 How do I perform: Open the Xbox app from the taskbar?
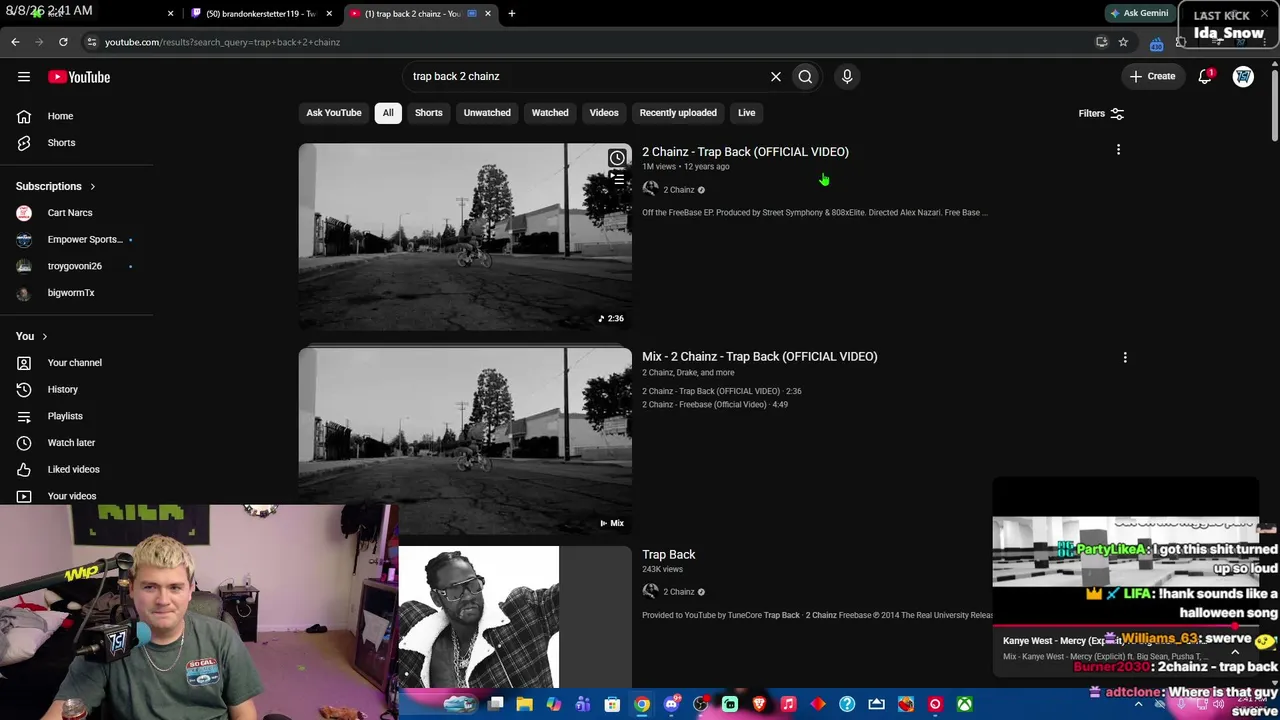coord(964,704)
